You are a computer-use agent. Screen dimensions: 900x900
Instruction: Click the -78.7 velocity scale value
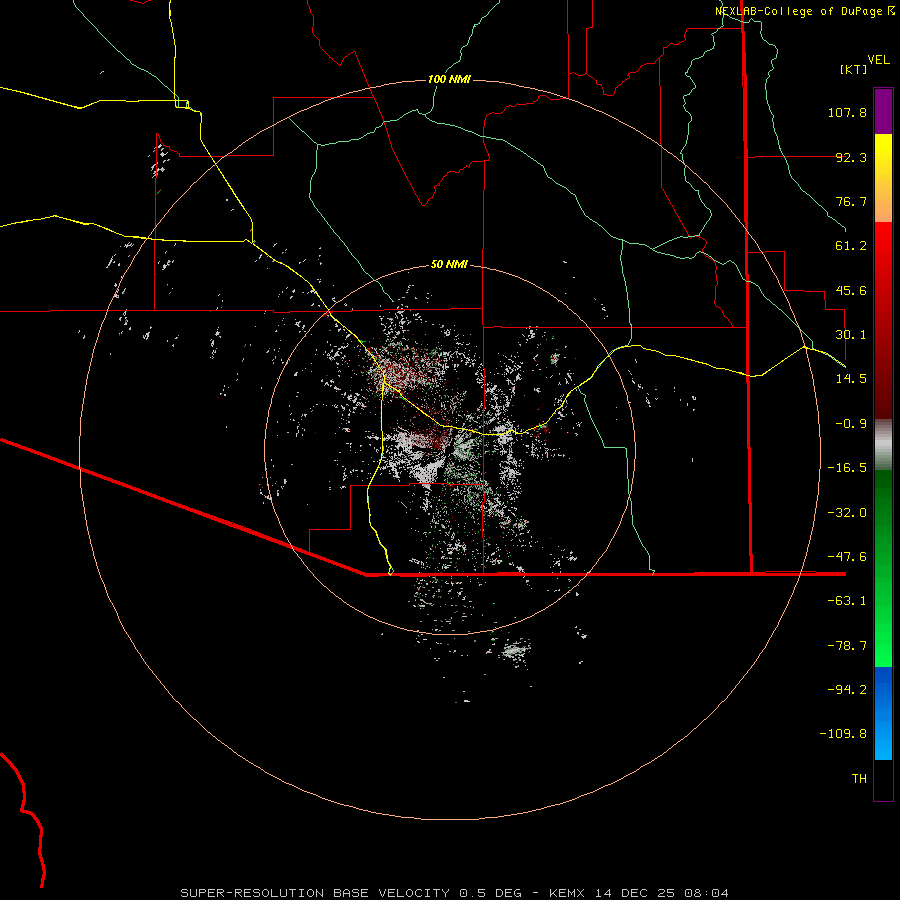pyautogui.click(x=847, y=646)
